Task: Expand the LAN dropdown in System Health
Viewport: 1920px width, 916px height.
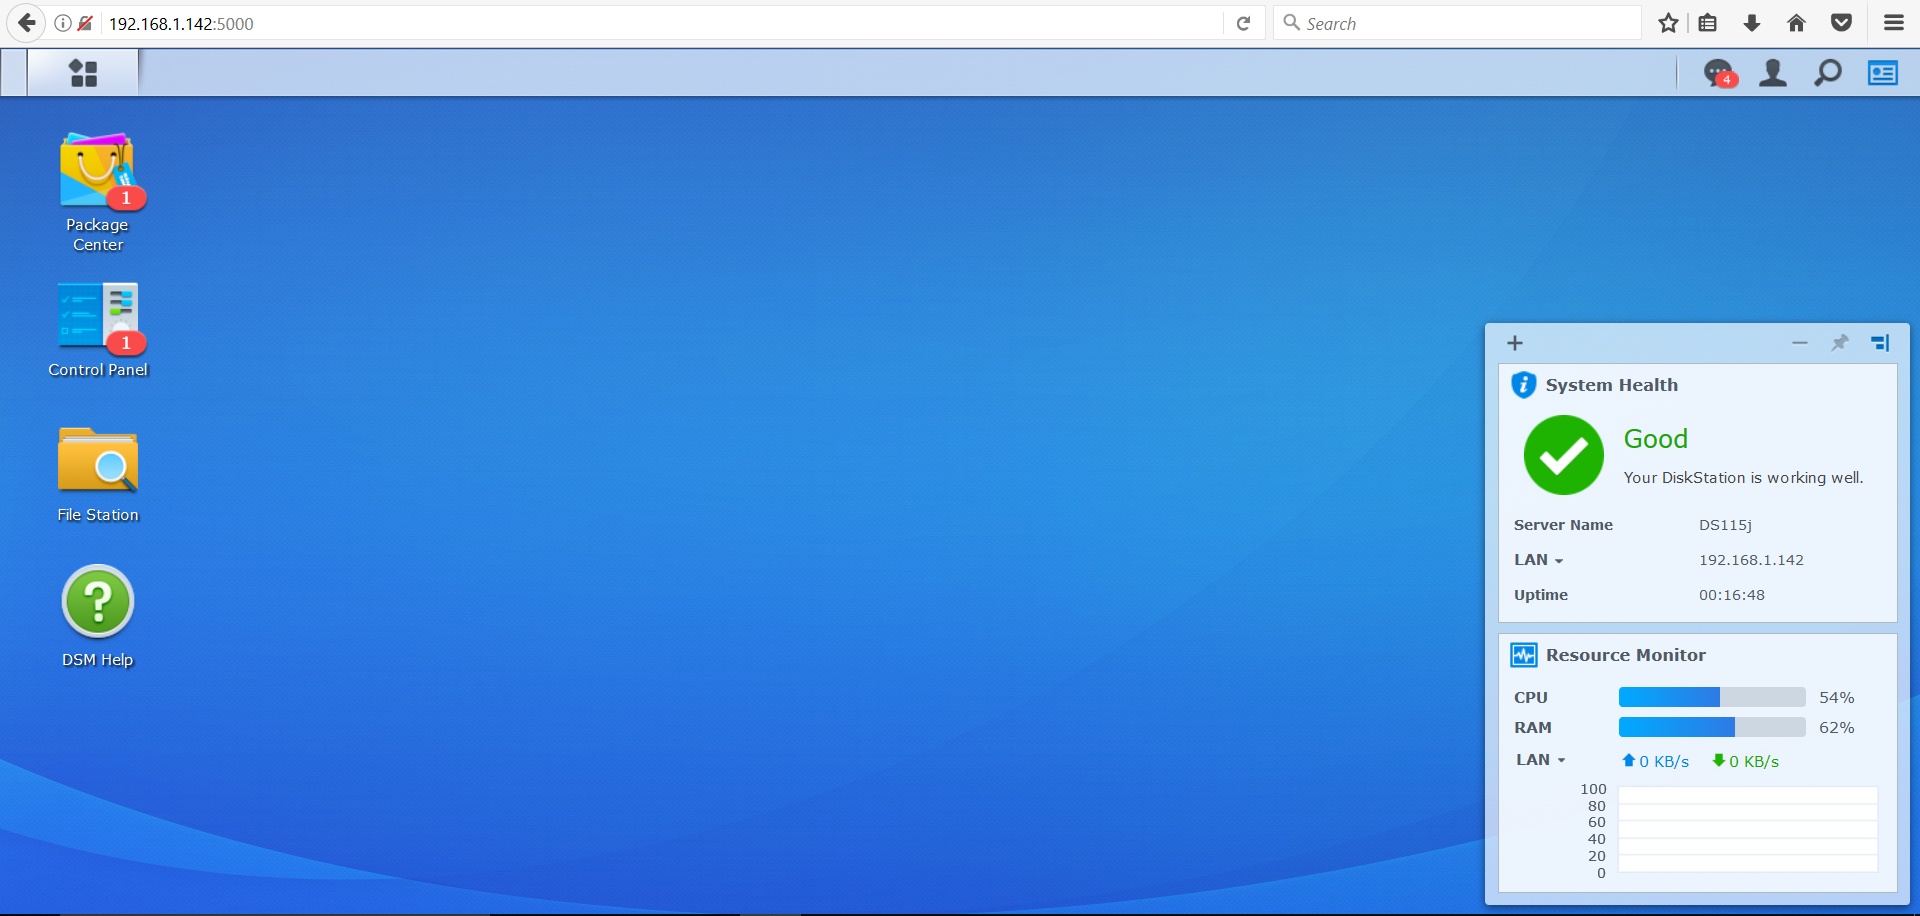Action: pos(1539,560)
